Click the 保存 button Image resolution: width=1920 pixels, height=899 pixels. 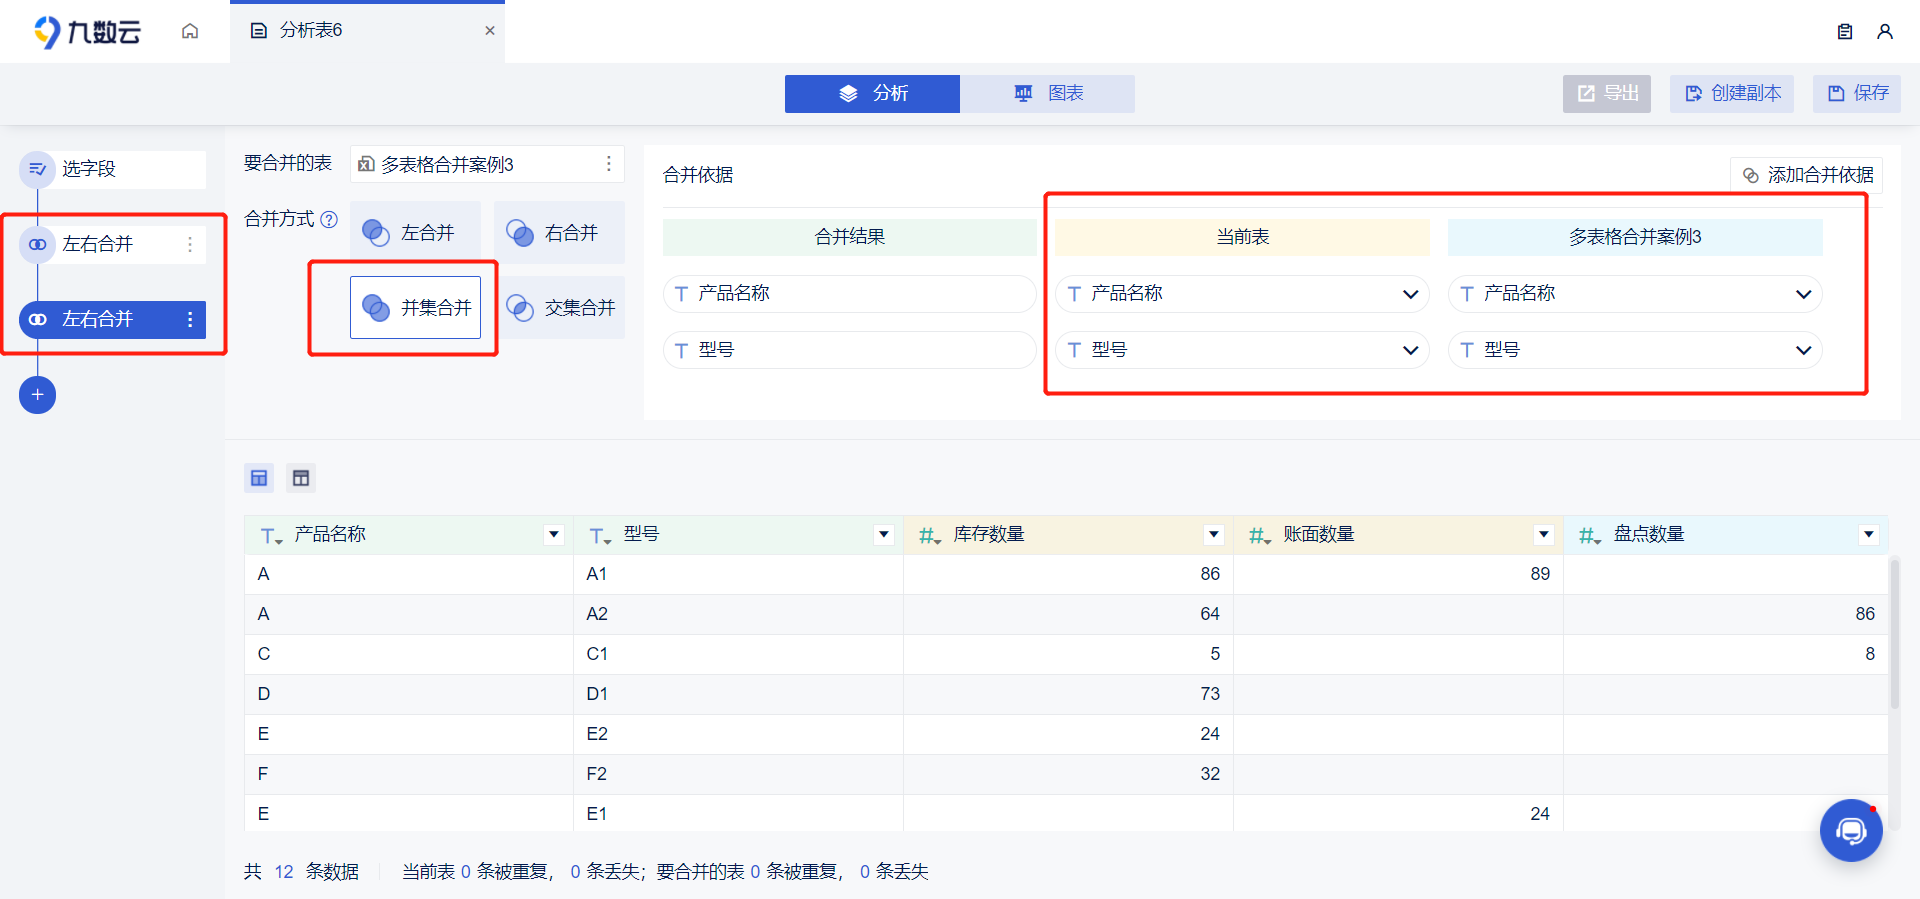[1857, 93]
